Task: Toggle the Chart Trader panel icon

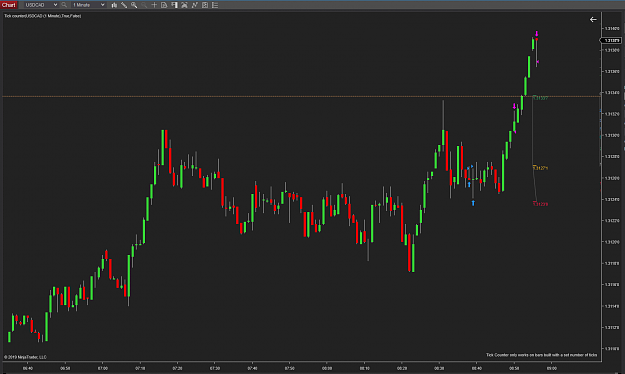Action: click(x=174, y=5)
